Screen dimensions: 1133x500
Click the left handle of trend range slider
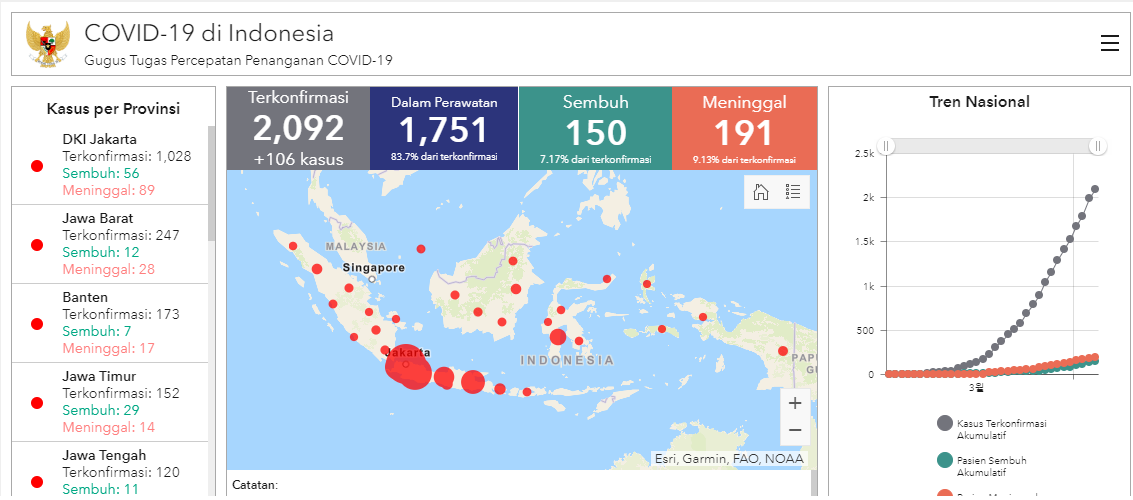[887, 146]
